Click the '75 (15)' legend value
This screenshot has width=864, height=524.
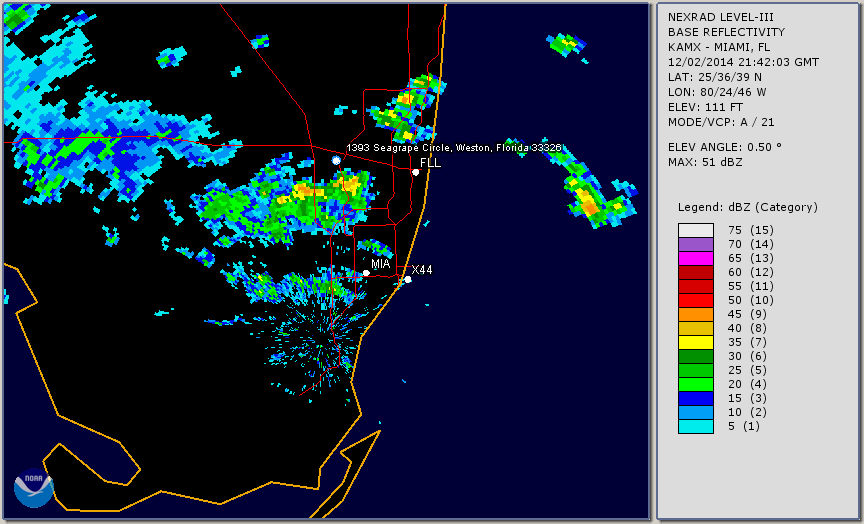click(x=750, y=230)
